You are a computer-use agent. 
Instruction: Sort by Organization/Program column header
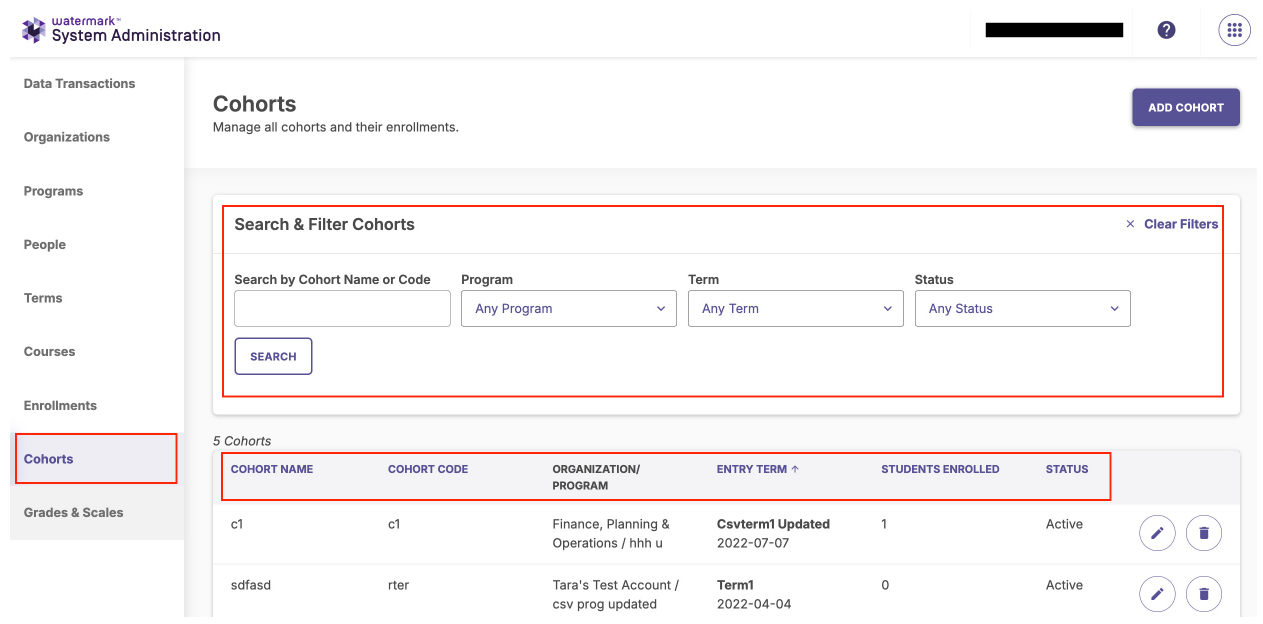click(x=596, y=477)
